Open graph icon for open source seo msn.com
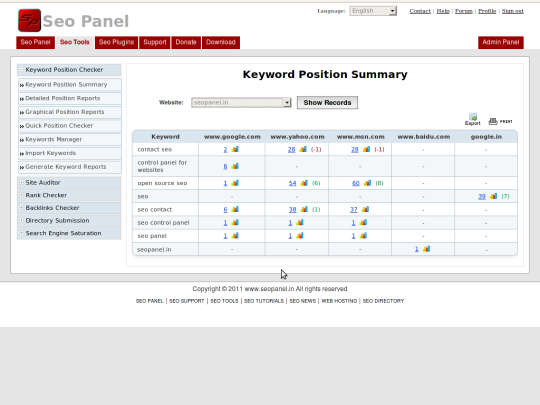Screen dimensions: 540x405 tap(367, 183)
